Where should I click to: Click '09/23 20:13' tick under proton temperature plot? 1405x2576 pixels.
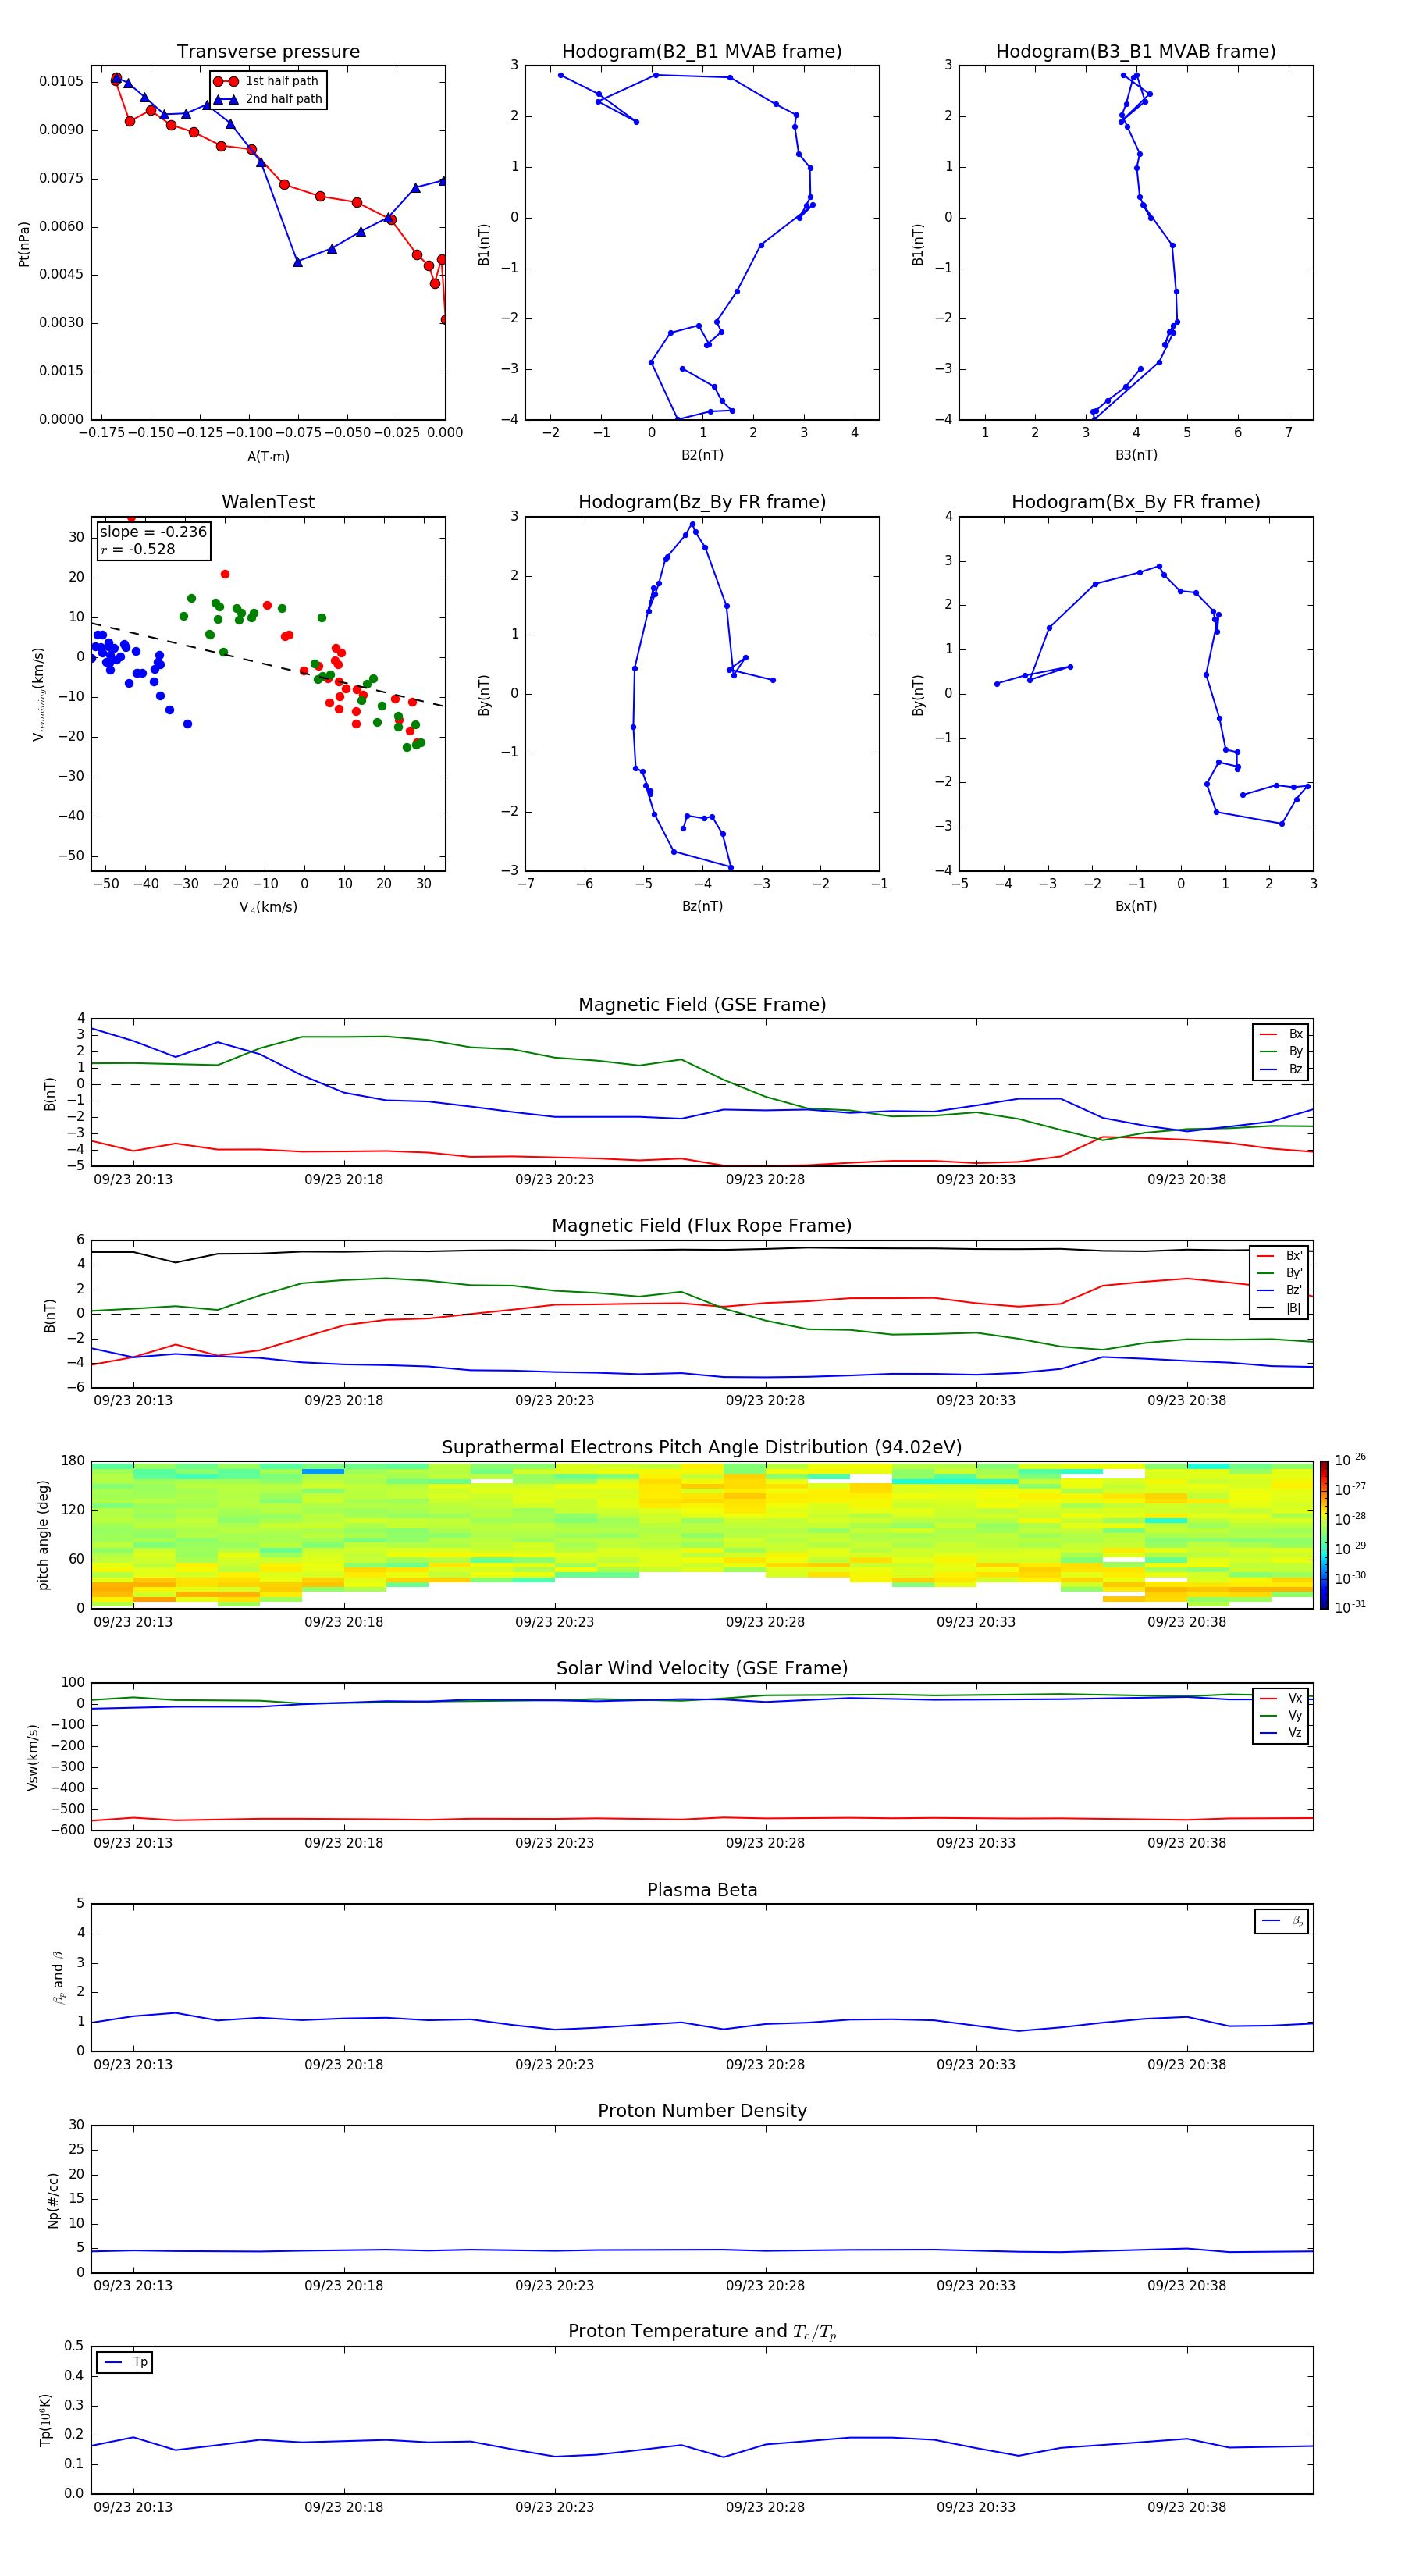click(x=133, y=2507)
